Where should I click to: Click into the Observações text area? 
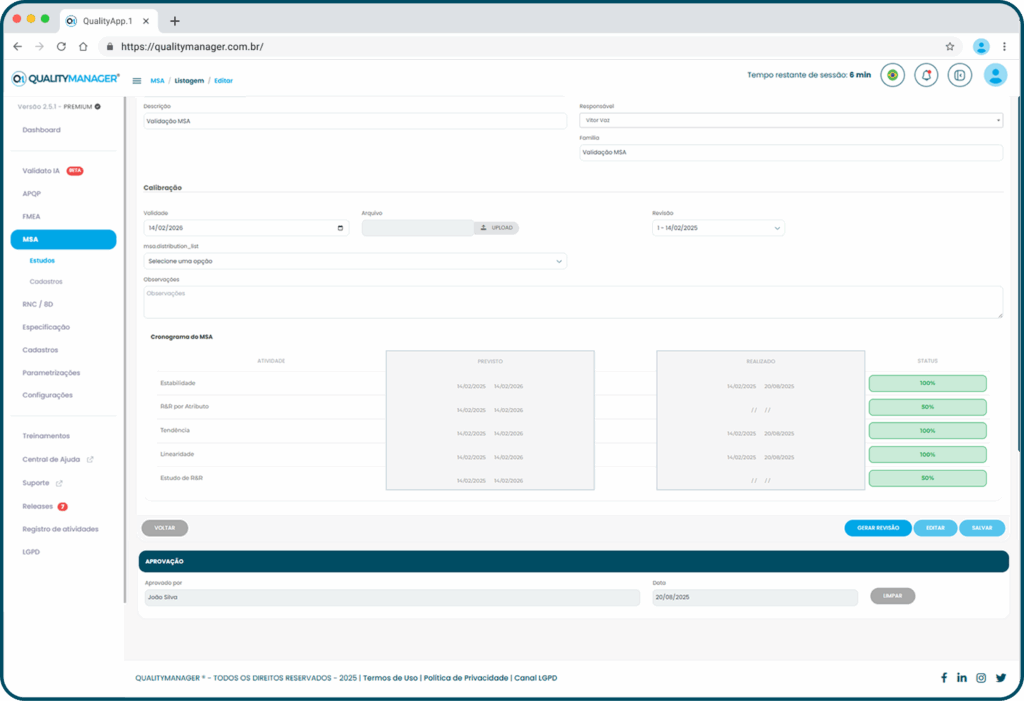point(572,302)
